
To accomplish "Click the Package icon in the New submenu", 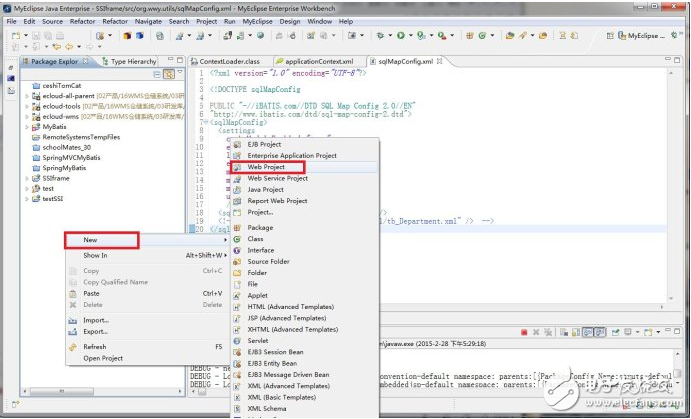I will (238, 228).
